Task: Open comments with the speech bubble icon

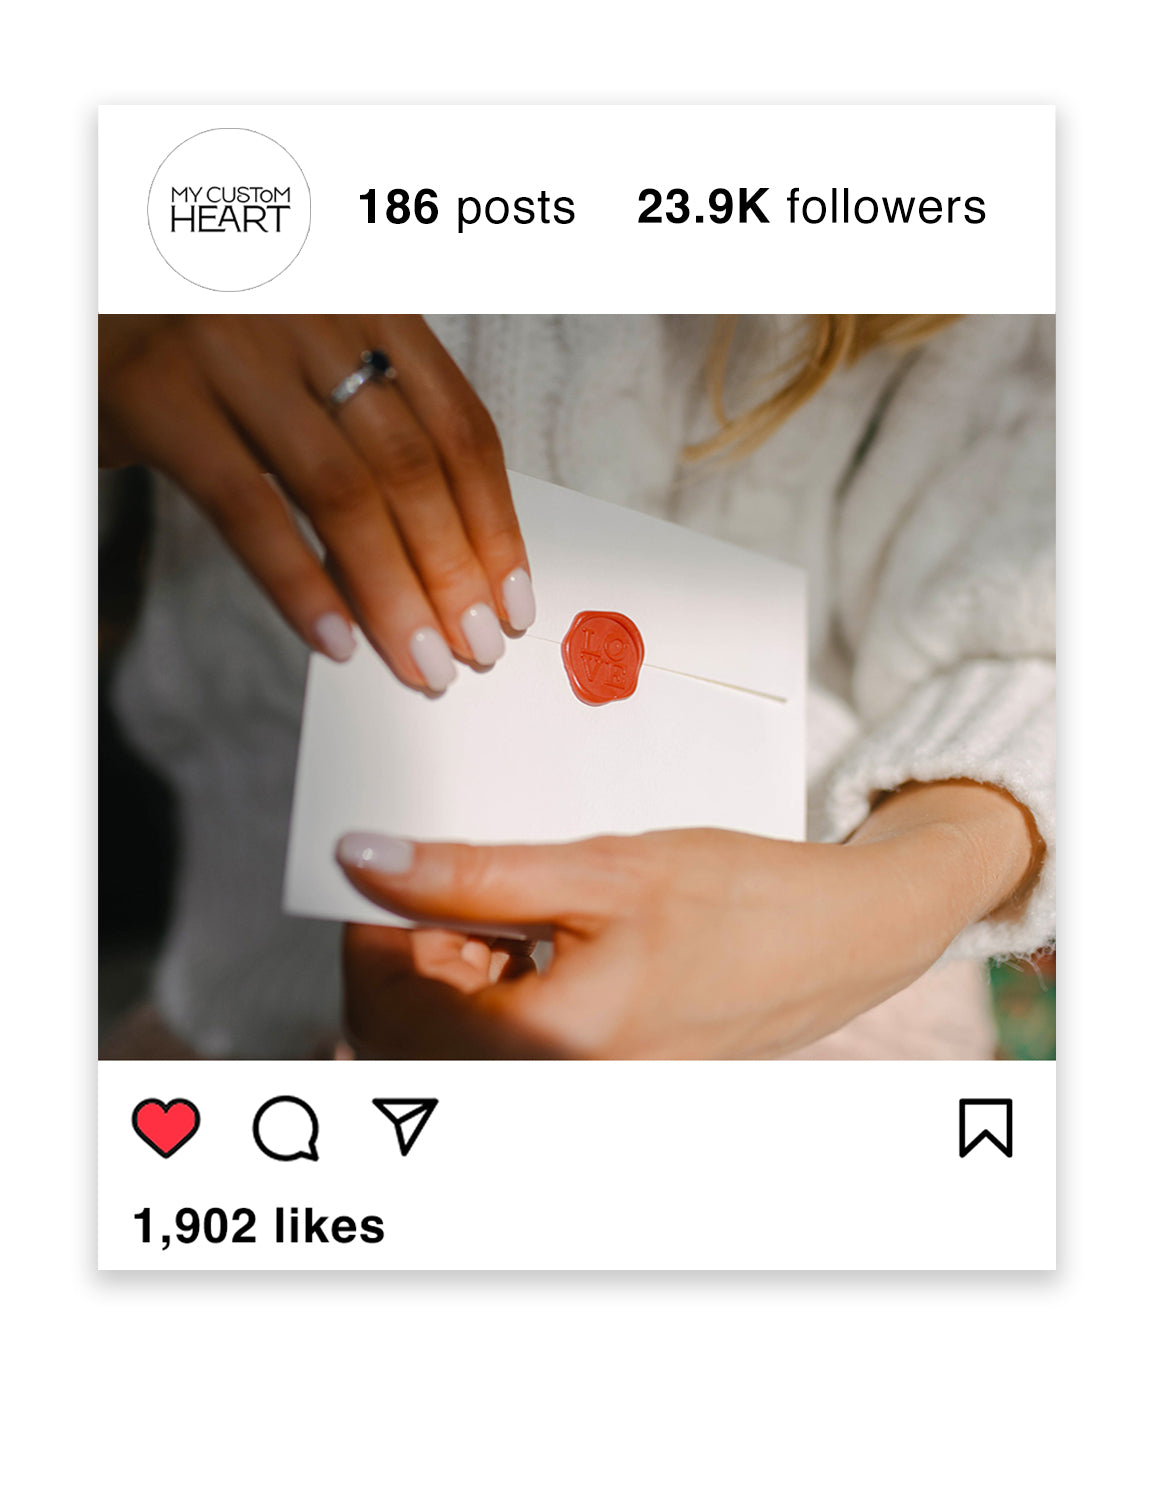Action: [286, 1128]
